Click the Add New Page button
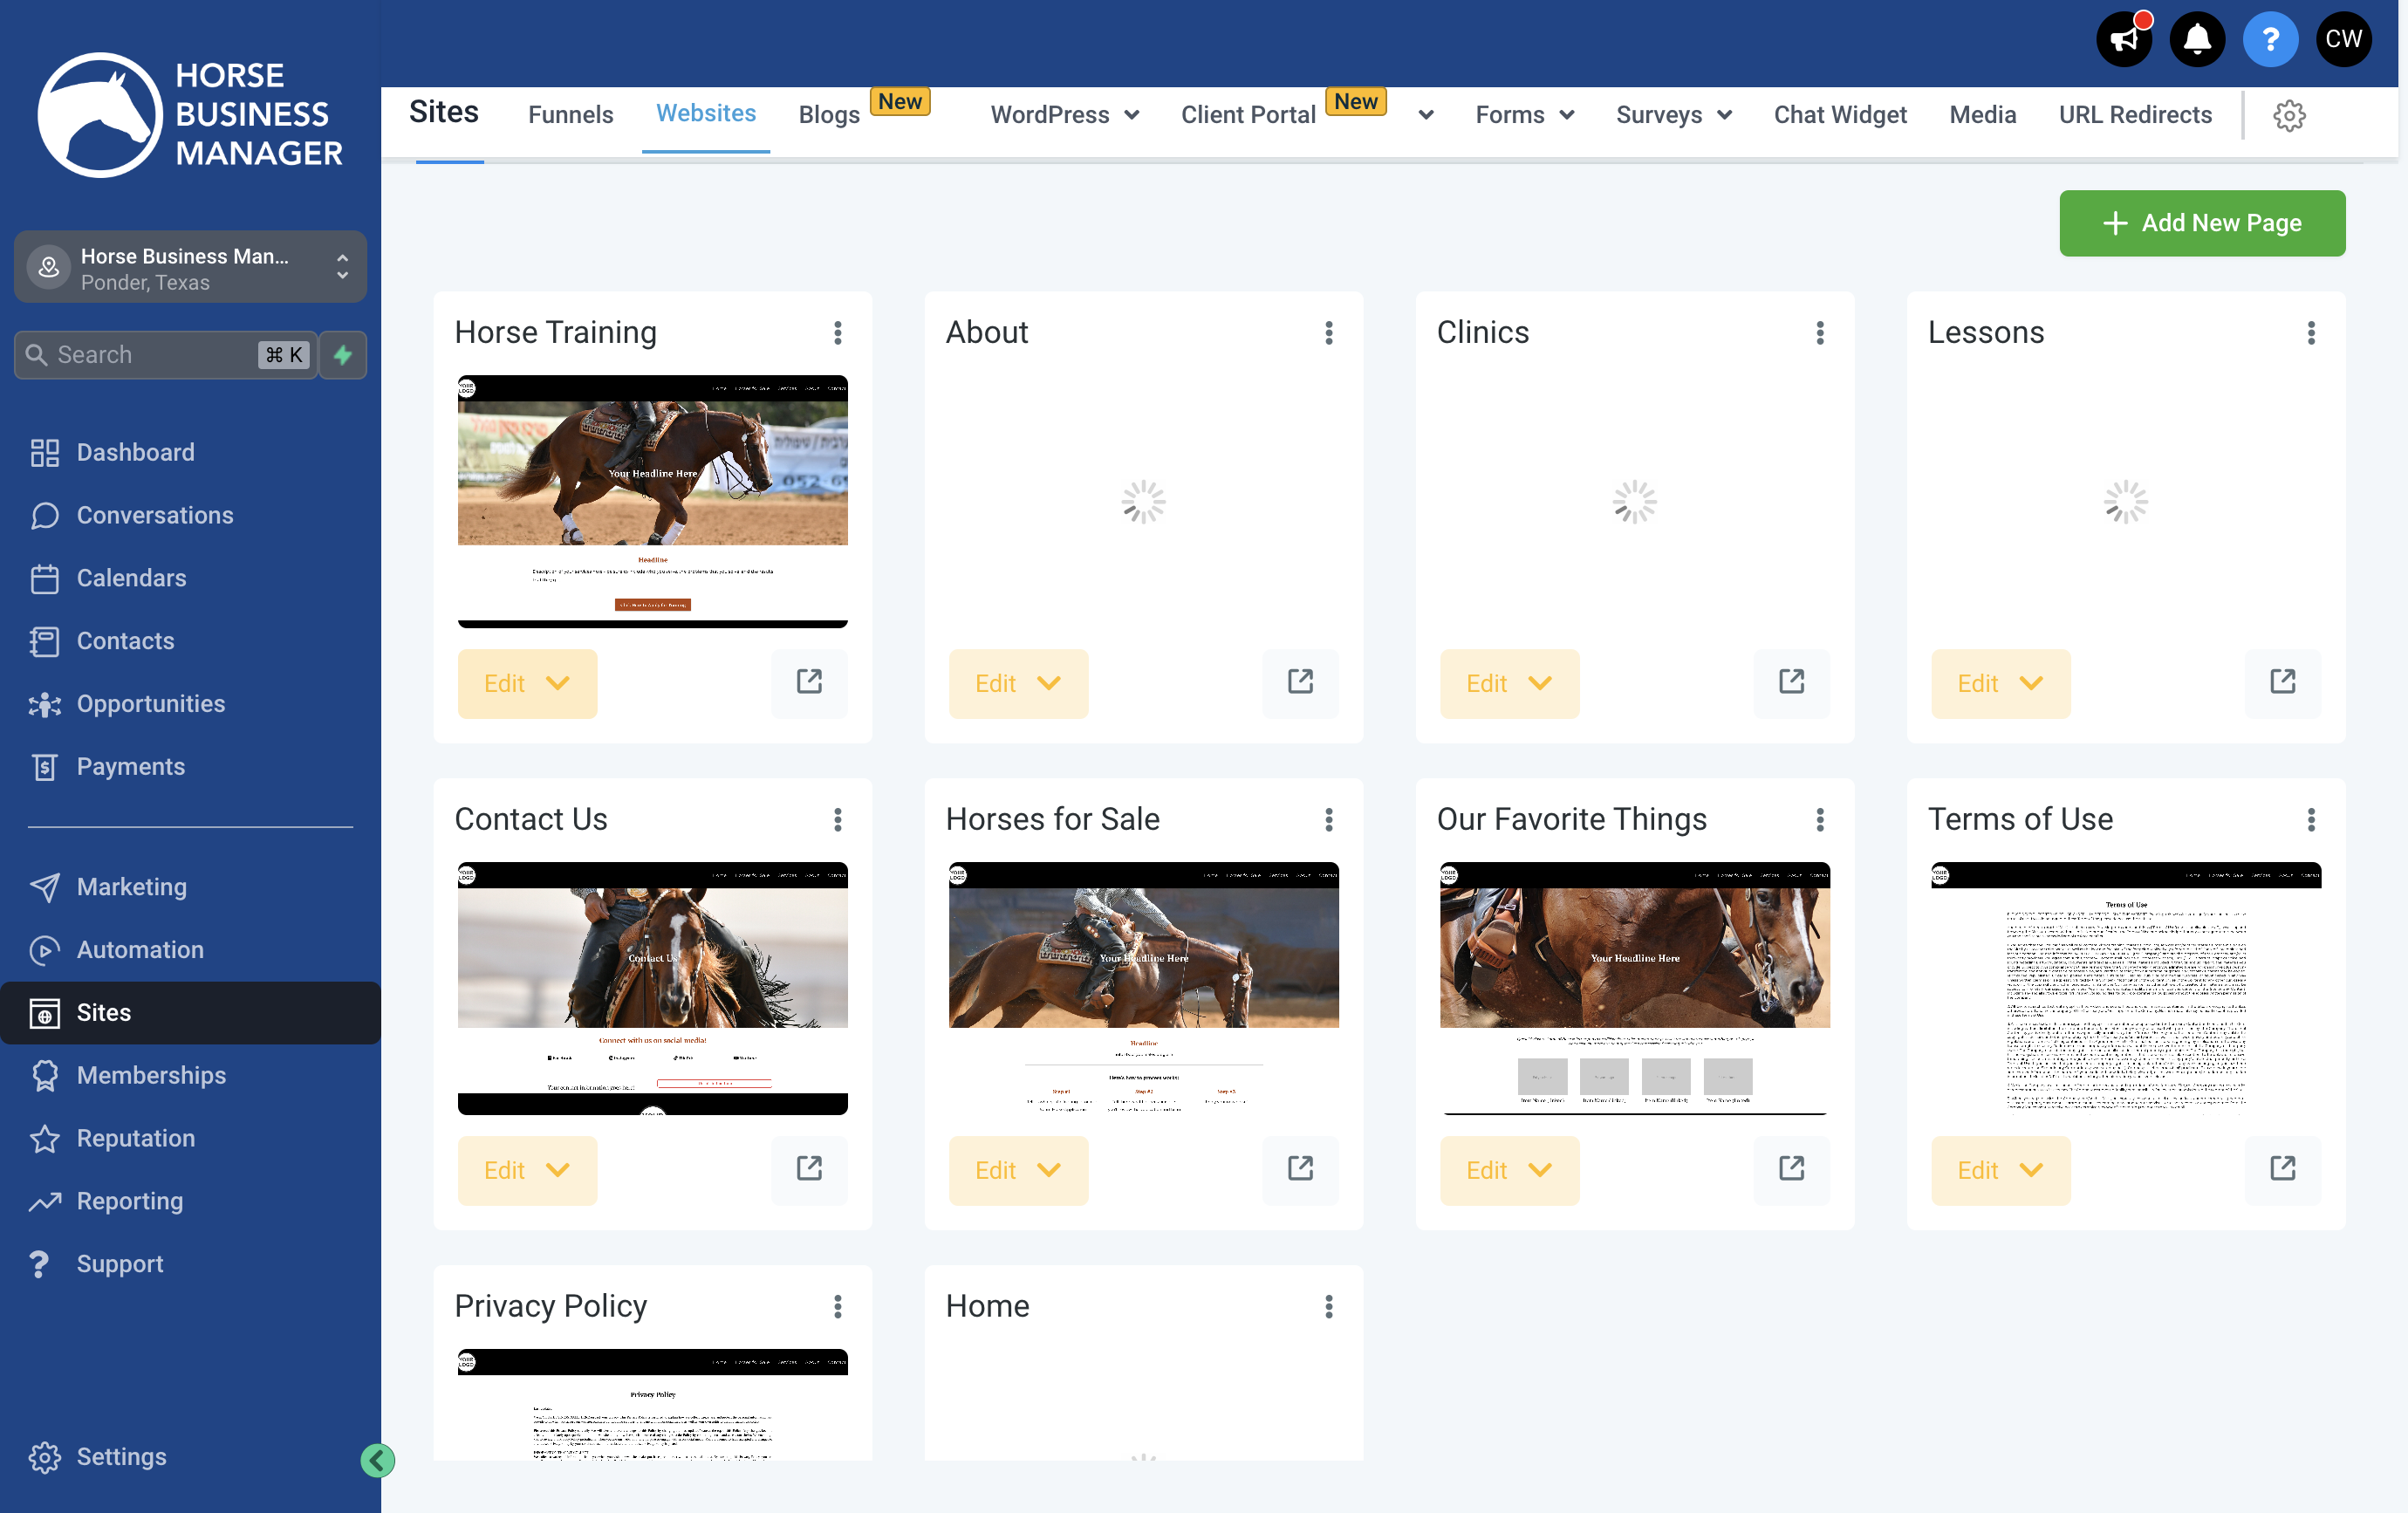Viewport: 2408px width, 1513px height. pos(2201,223)
